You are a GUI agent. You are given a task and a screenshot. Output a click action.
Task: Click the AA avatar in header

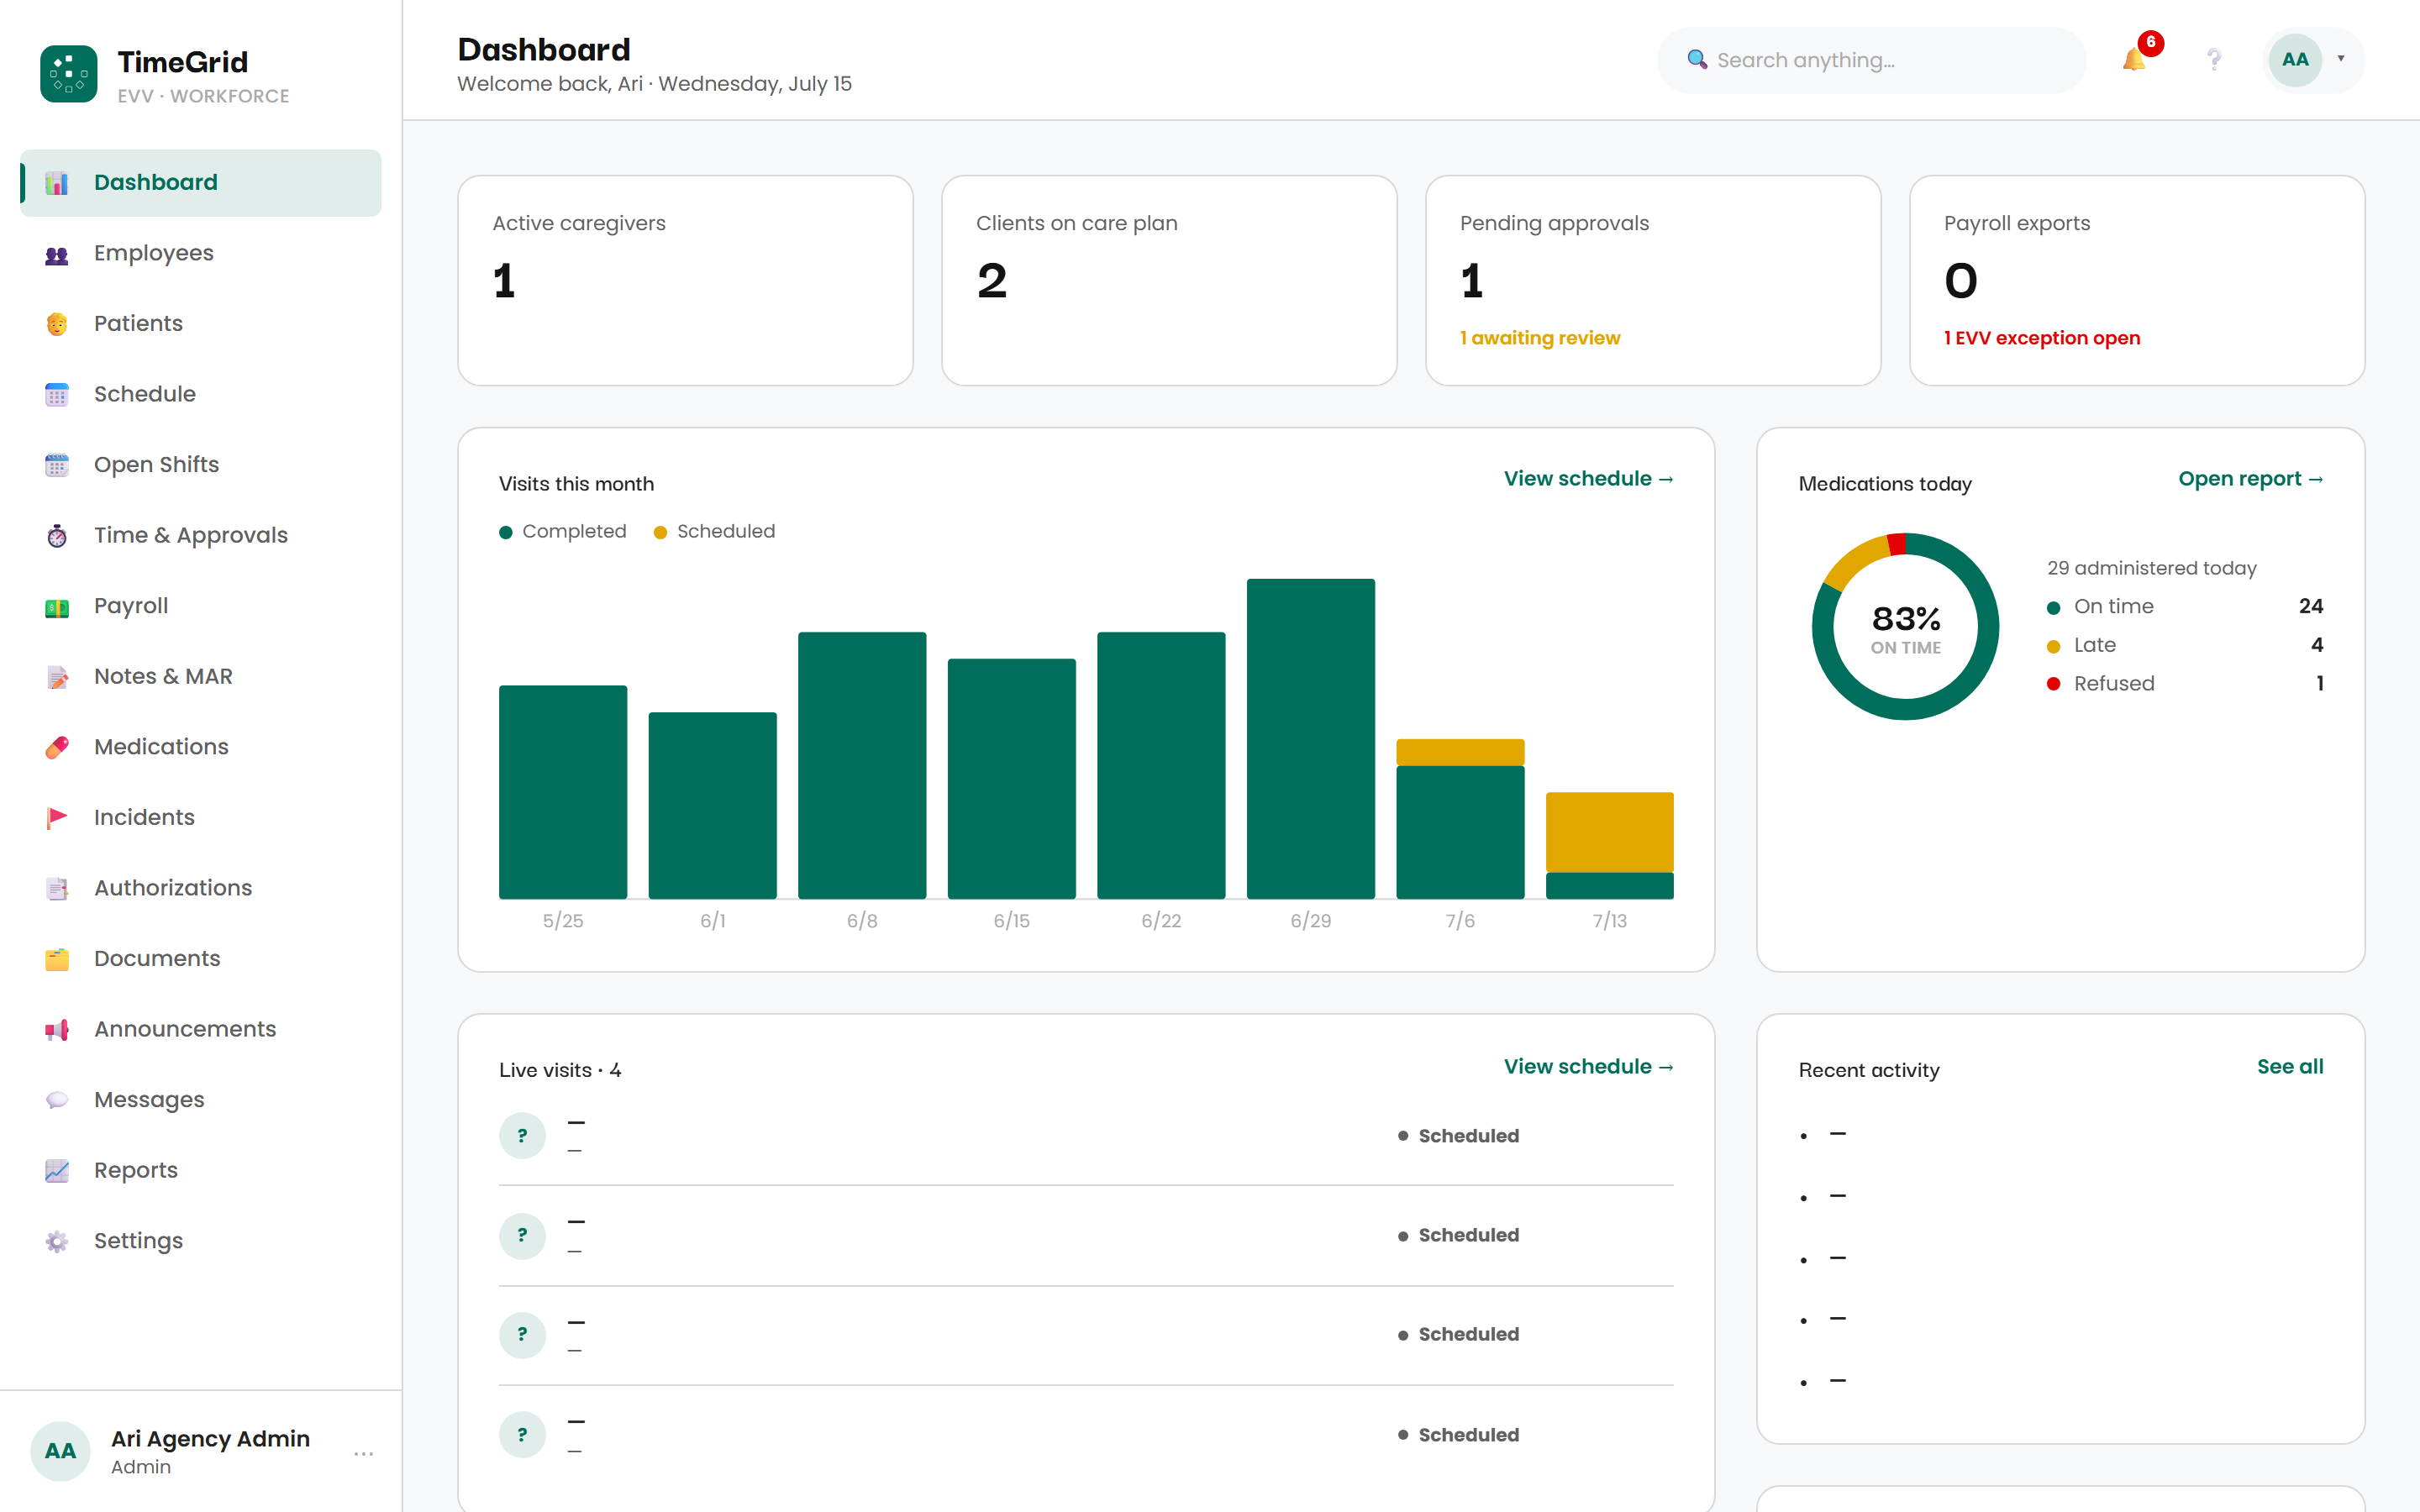click(x=2295, y=60)
